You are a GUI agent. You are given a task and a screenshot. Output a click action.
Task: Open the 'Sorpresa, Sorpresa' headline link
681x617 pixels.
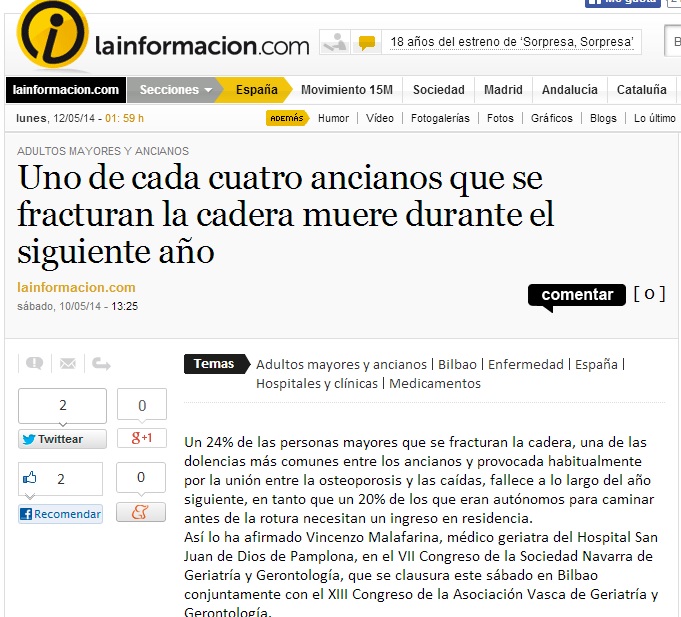coord(512,42)
